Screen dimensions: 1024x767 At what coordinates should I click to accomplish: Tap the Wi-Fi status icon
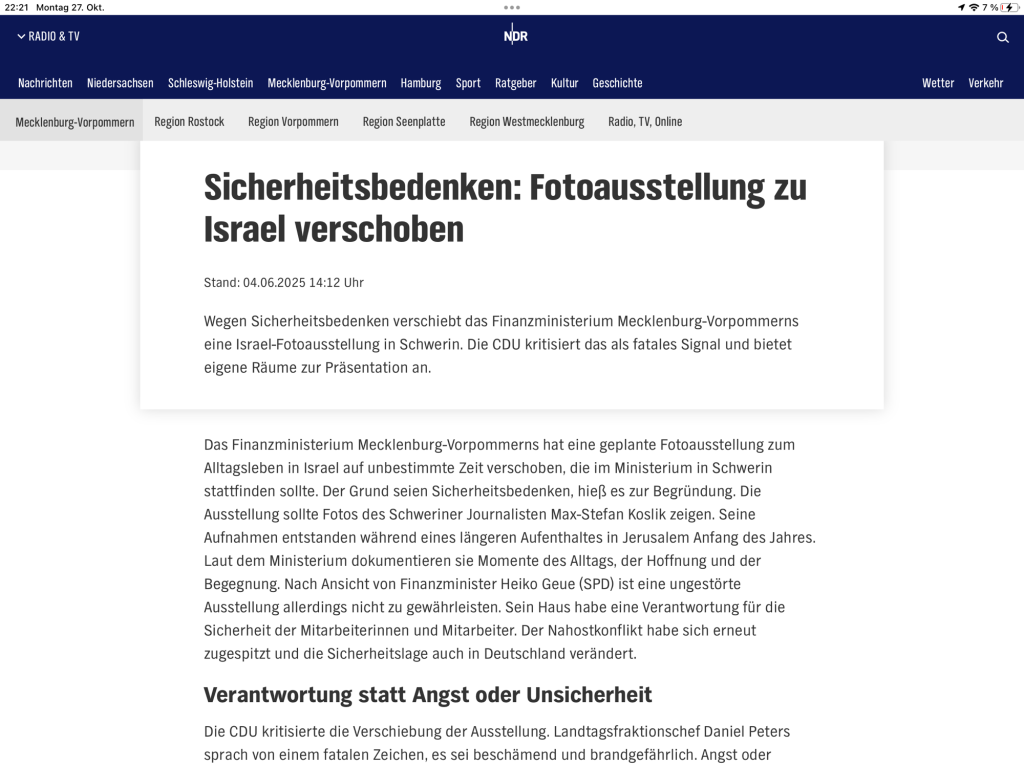[973, 7]
